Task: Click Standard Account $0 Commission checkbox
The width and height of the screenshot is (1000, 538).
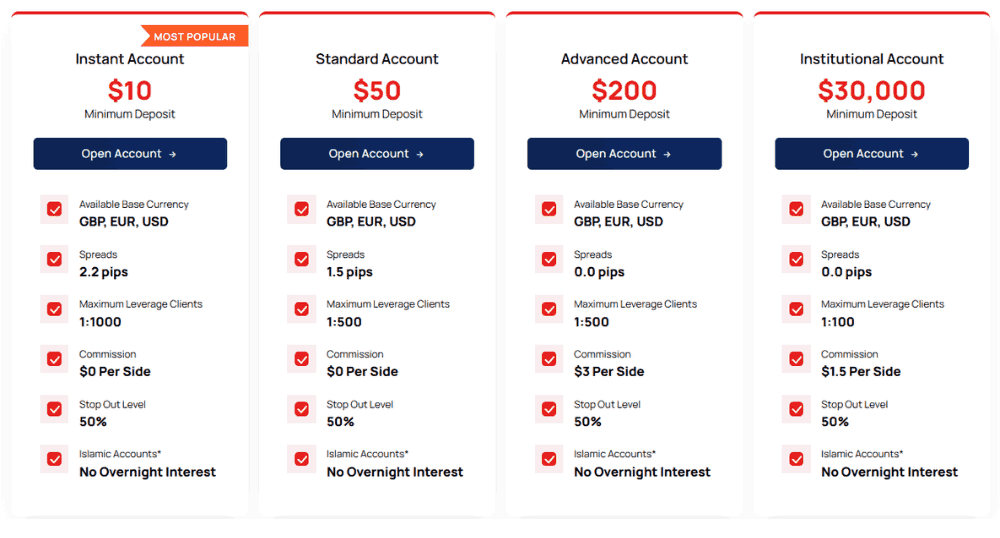Action: [301, 360]
